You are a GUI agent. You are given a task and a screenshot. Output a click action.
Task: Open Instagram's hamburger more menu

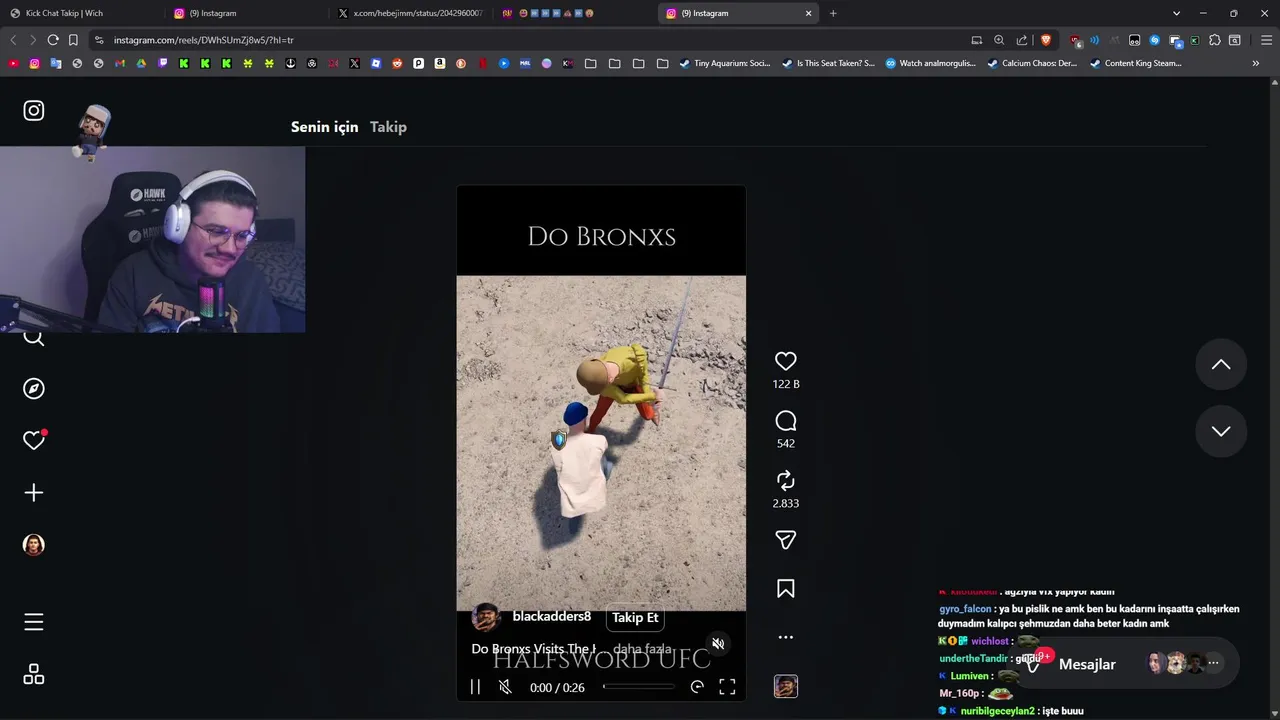click(34, 622)
